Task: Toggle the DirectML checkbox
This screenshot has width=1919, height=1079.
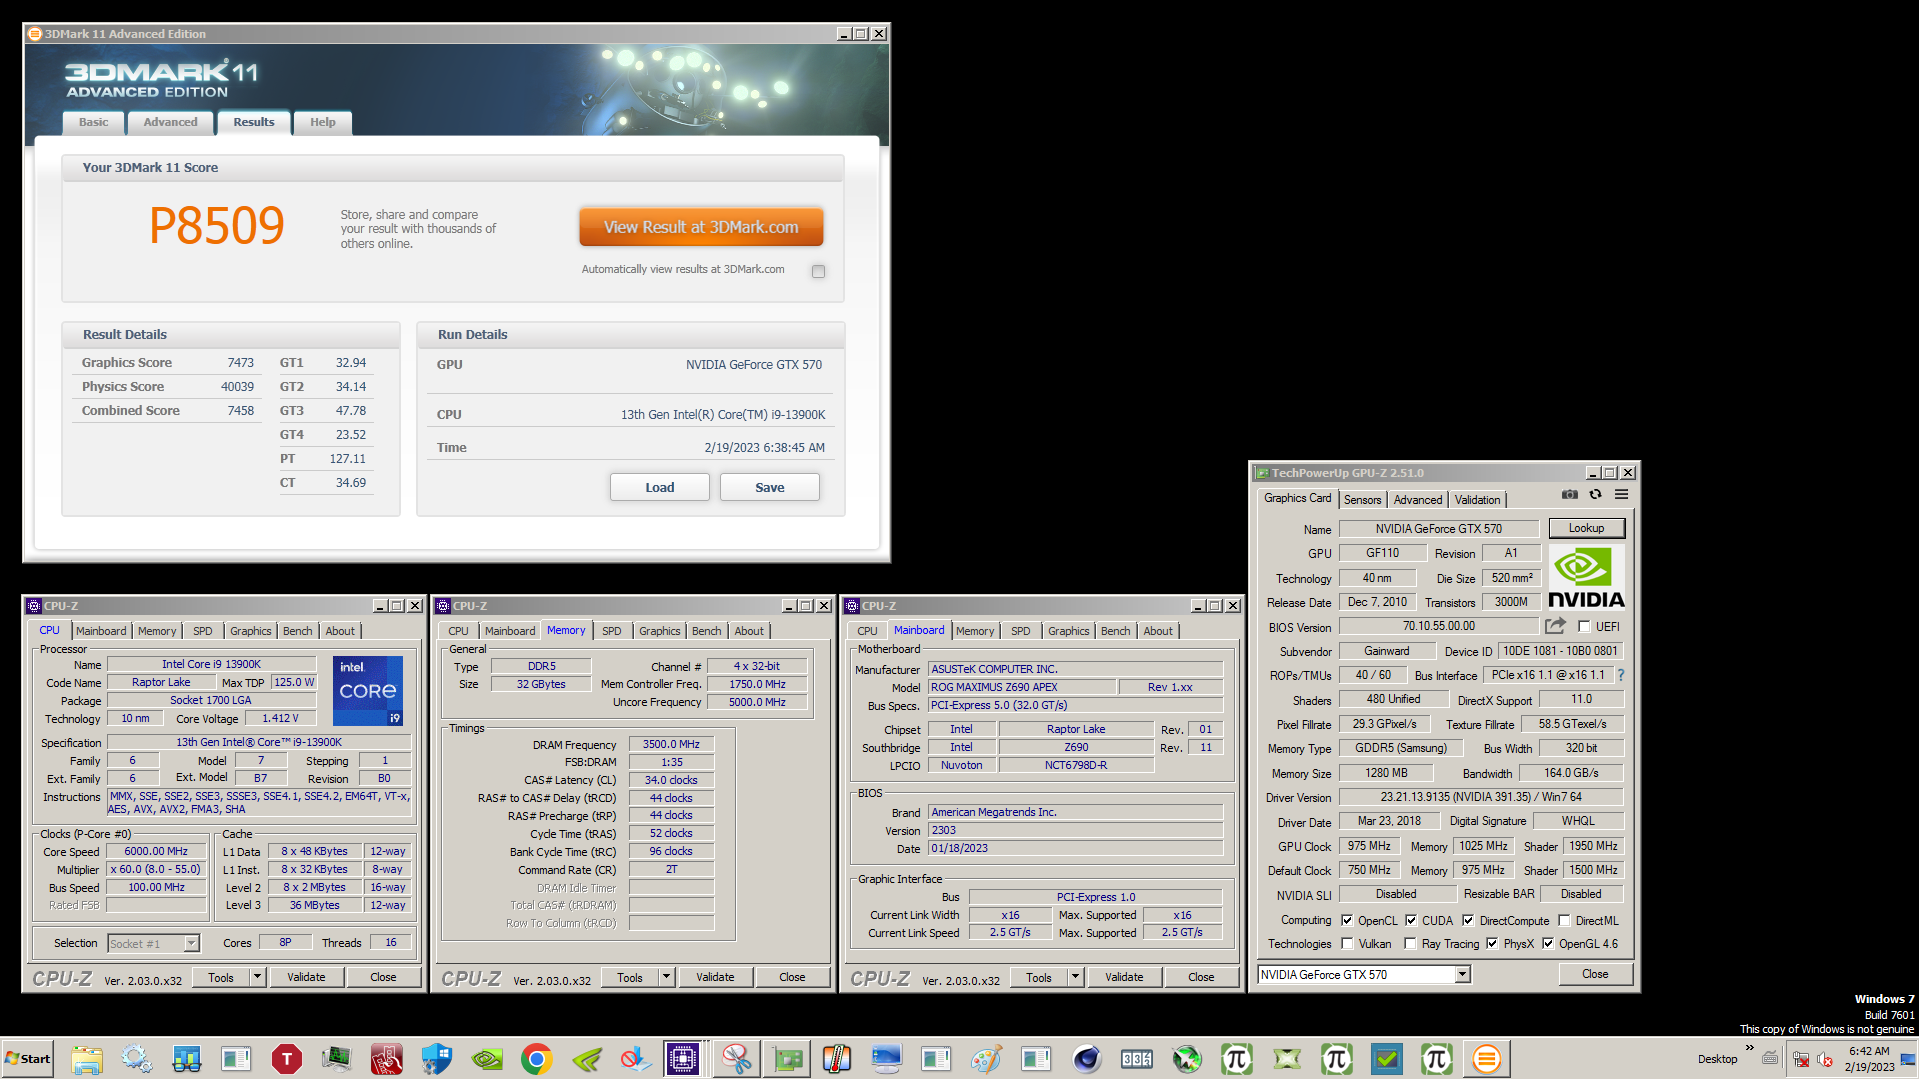Action: pos(1564,920)
